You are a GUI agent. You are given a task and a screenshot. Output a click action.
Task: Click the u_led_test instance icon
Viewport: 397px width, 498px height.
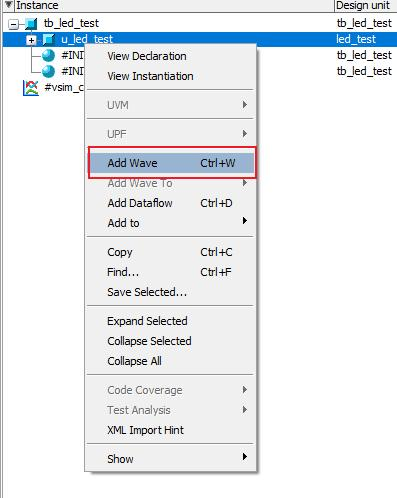[x=48, y=40]
